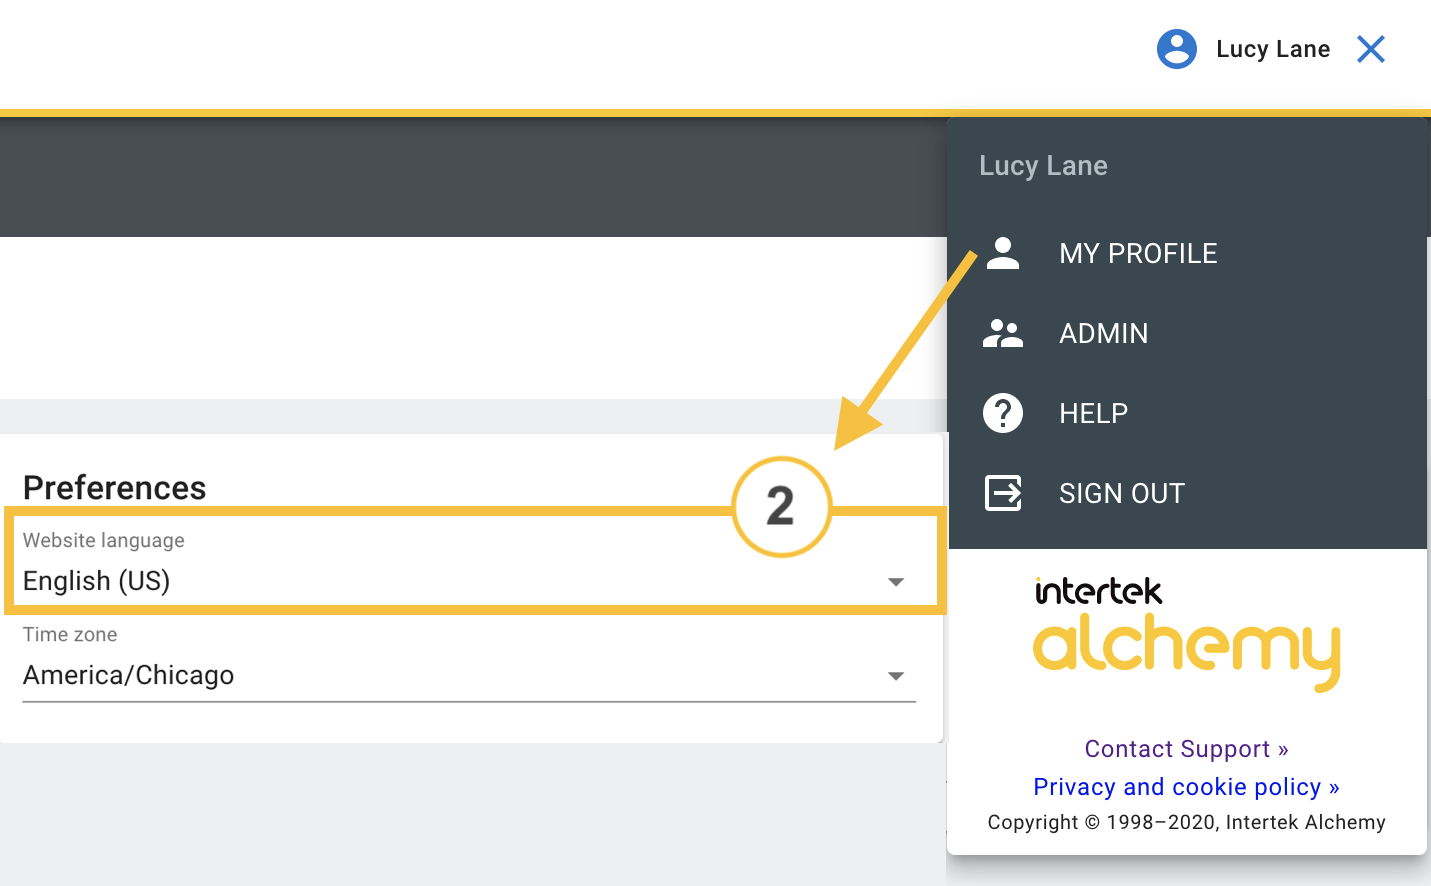Expand the Time zone dropdown arrow

[x=896, y=676]
